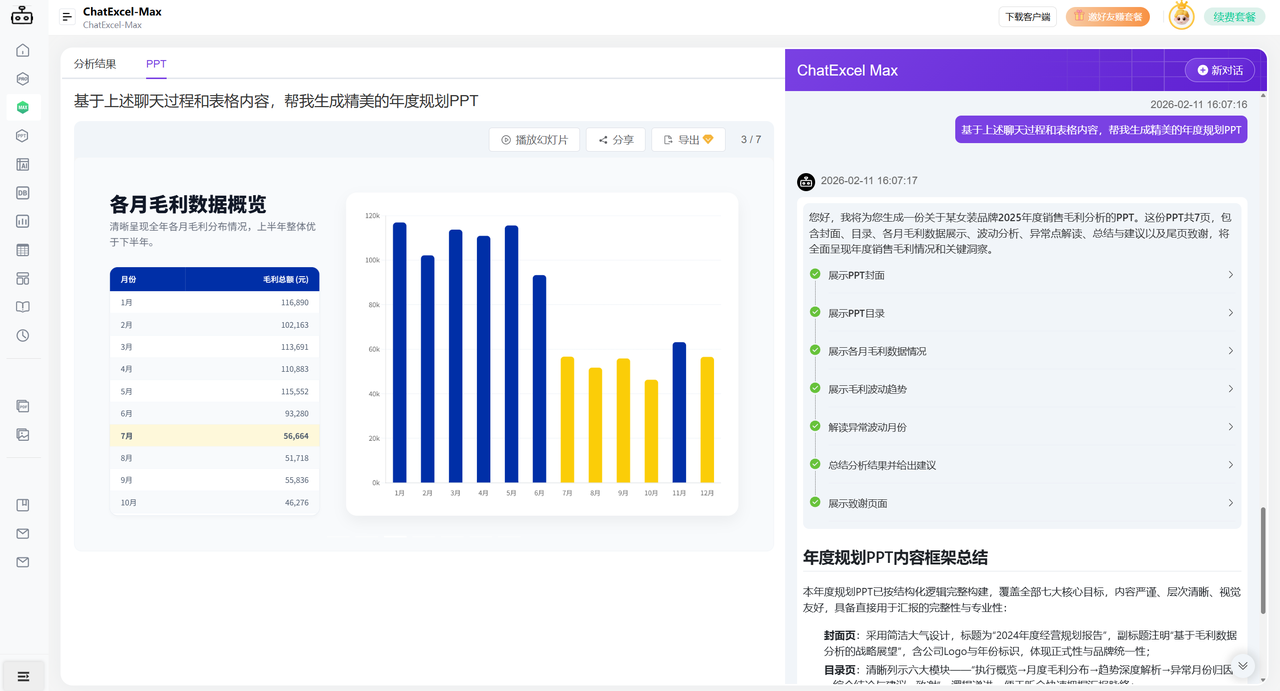Select the database (DB) icon in the sidebar
1280x691 pixels.
tap(22, 192)
